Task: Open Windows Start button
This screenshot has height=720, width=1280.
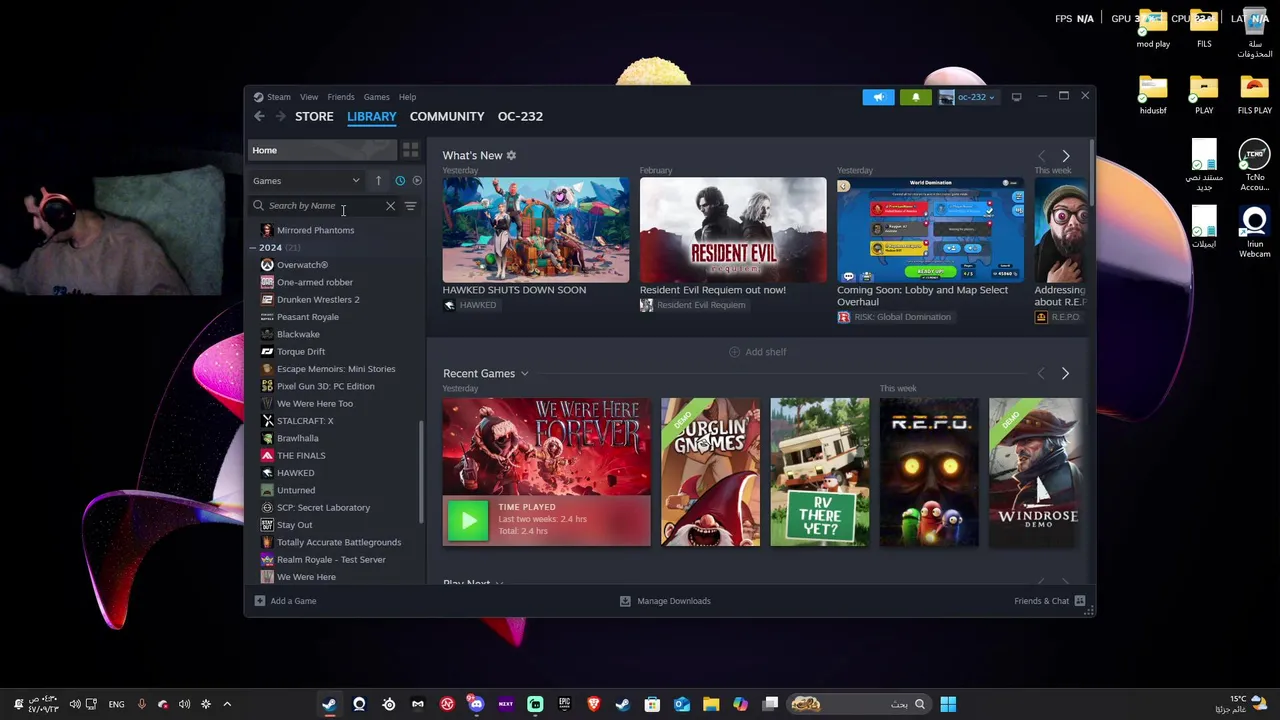Action: point(948,704)
